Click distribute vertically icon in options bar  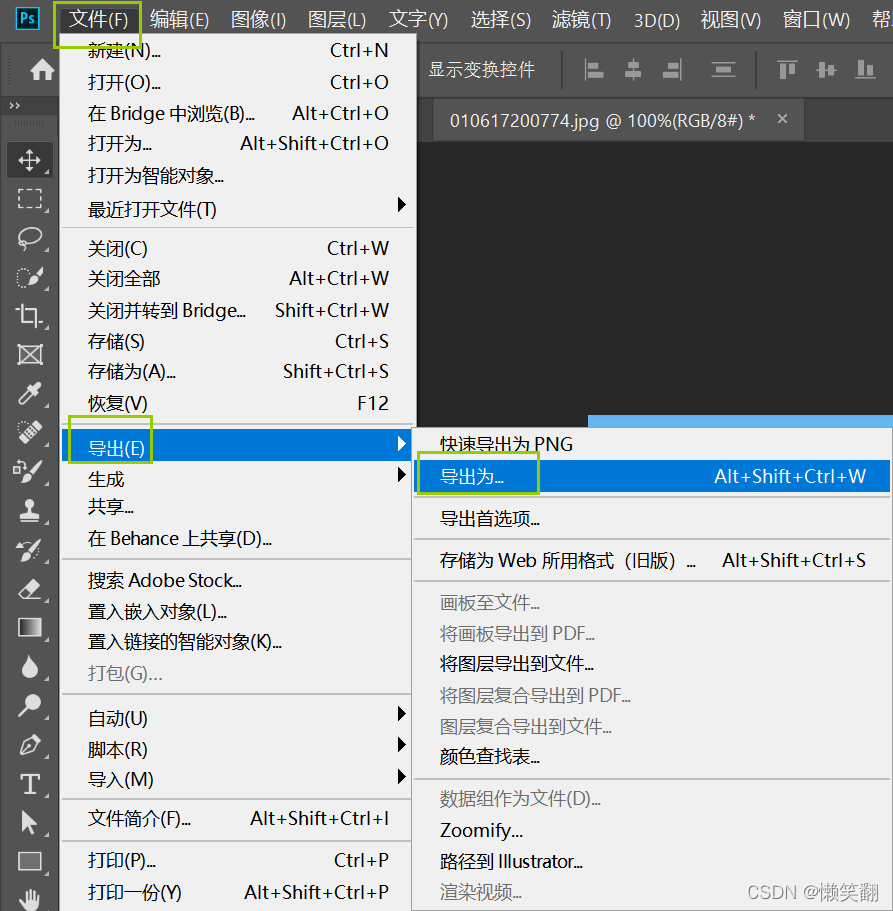[723, 70]
